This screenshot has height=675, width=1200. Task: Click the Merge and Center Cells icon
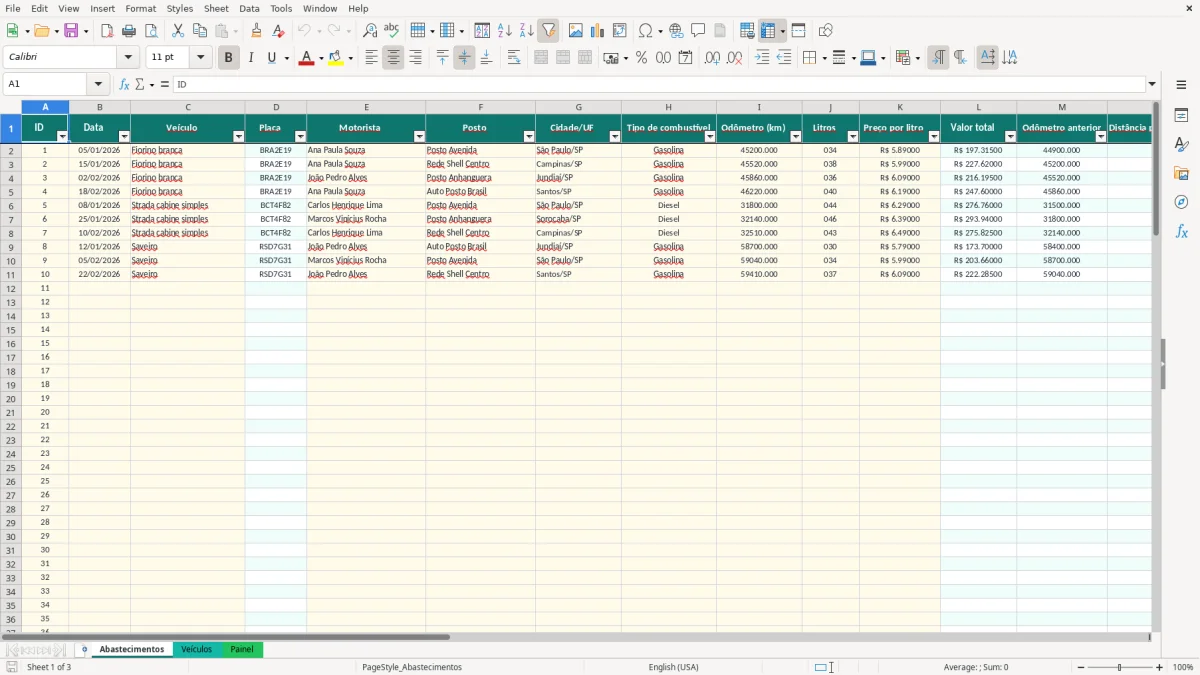click(541, 58)
